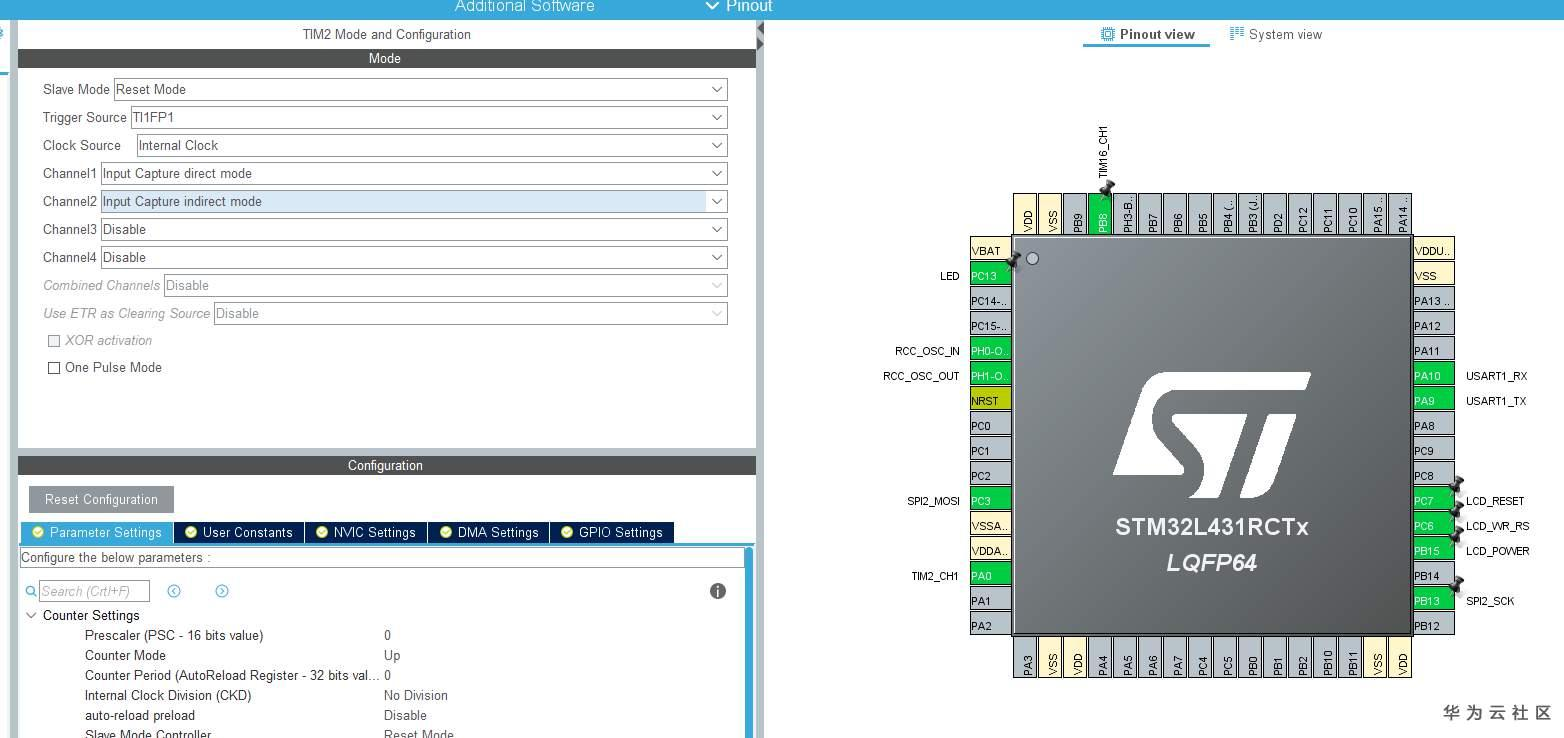Select the PH0 RCC_OSC_IN pin
Viewport: 1564px width, 738px height.
point(990,351)
